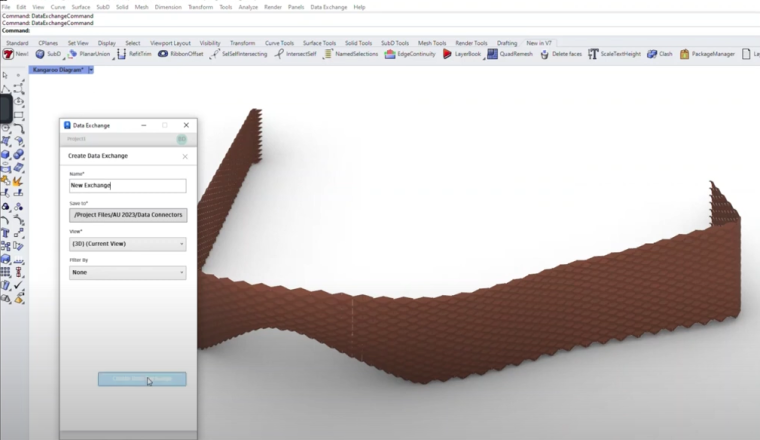Switch to the Mesh Tools toolbar tab

[x=432, y=43]
